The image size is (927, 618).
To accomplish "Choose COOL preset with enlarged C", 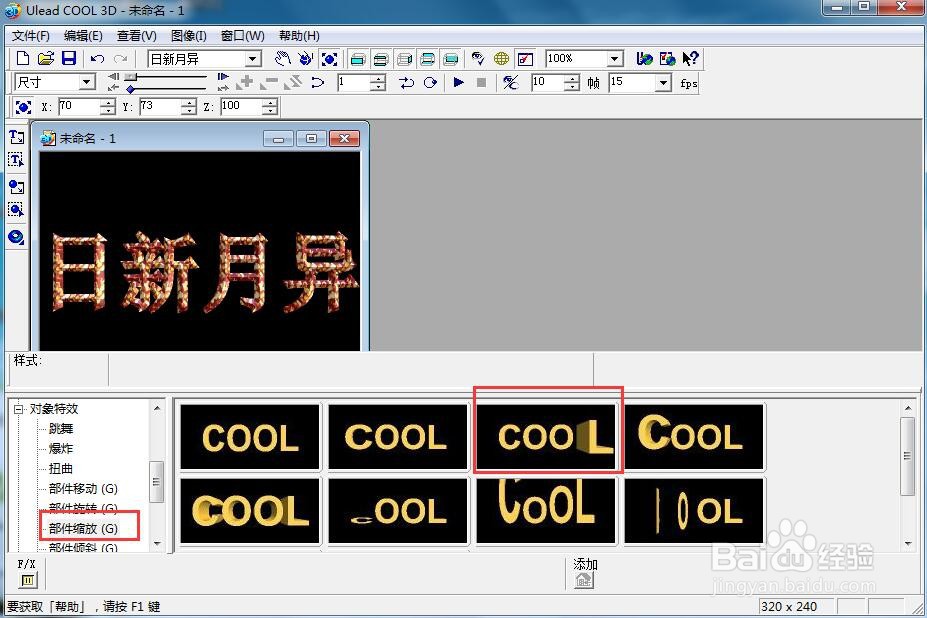I will pos(694,437).
